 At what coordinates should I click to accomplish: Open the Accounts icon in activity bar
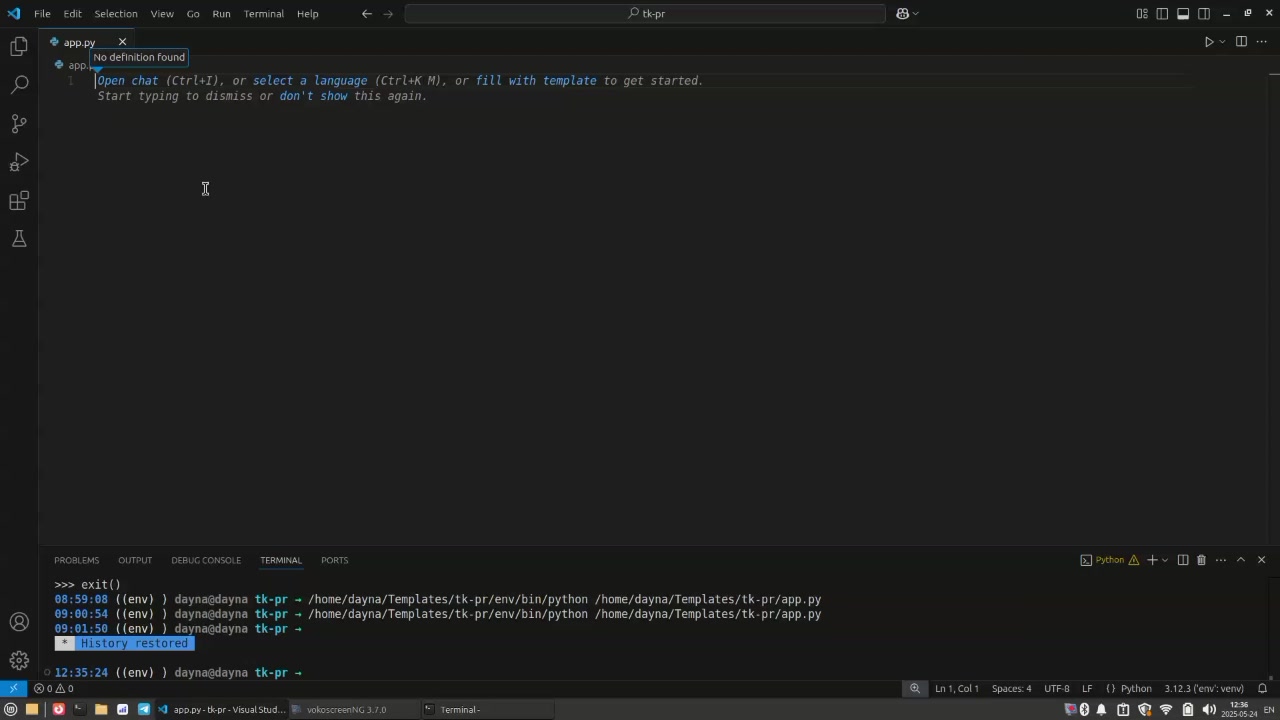click(x=19, y=622)
